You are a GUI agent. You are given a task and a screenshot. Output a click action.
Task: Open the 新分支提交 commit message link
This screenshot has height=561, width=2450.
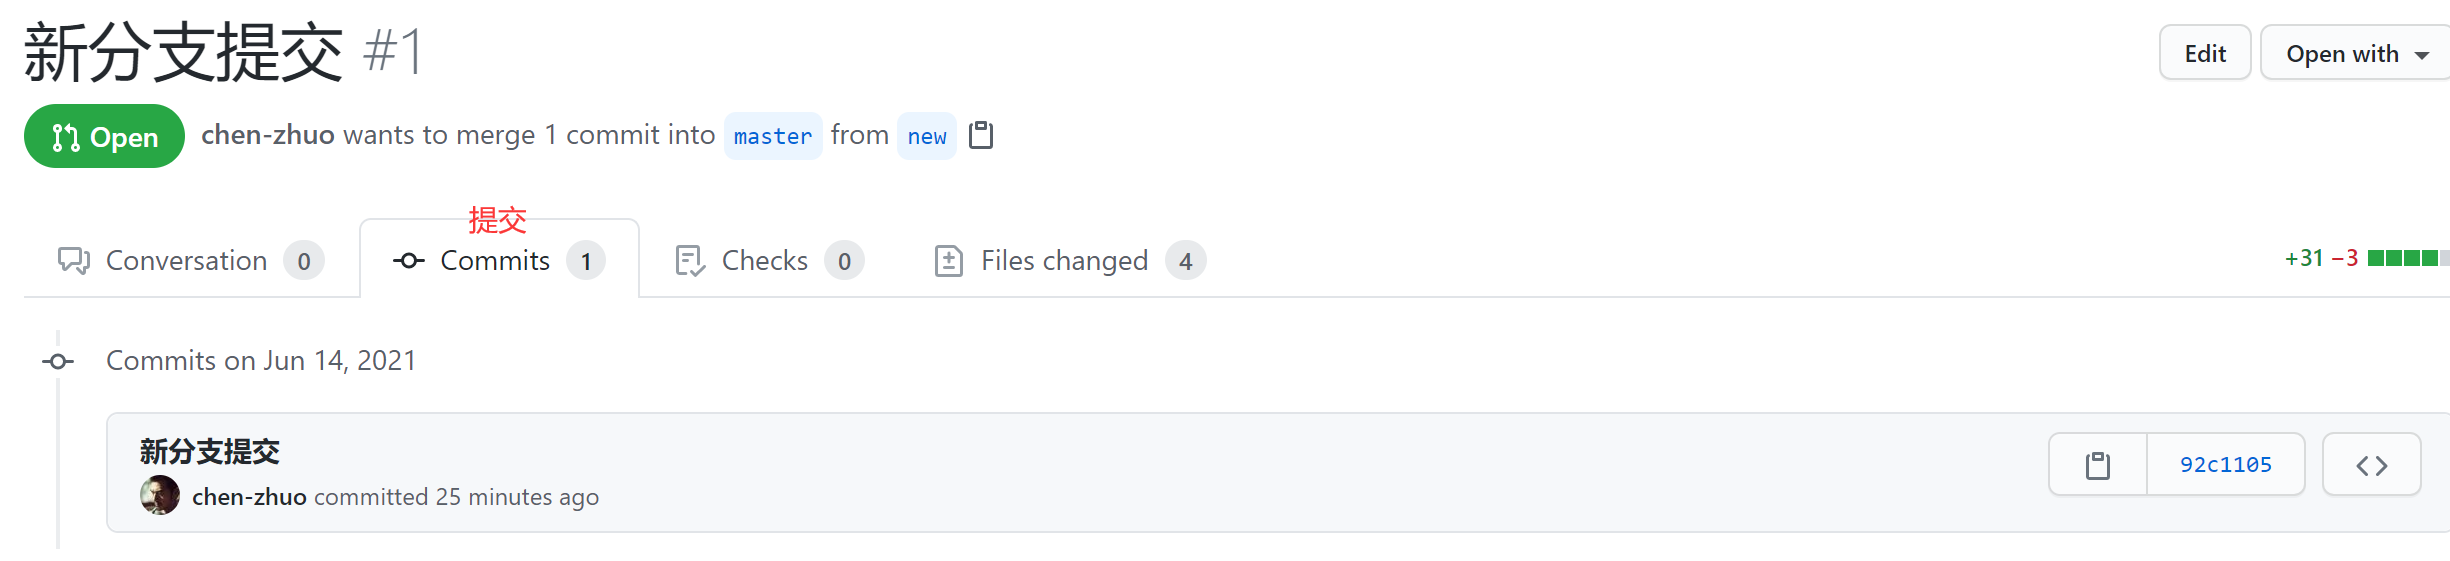[210, 452]
